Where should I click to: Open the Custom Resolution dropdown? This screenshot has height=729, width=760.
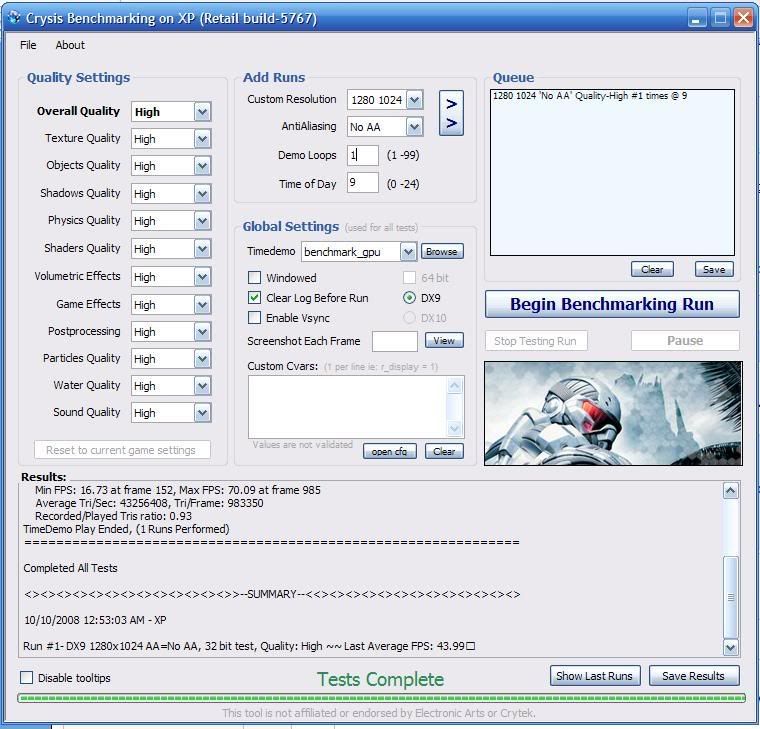click(x=414, y=100)
